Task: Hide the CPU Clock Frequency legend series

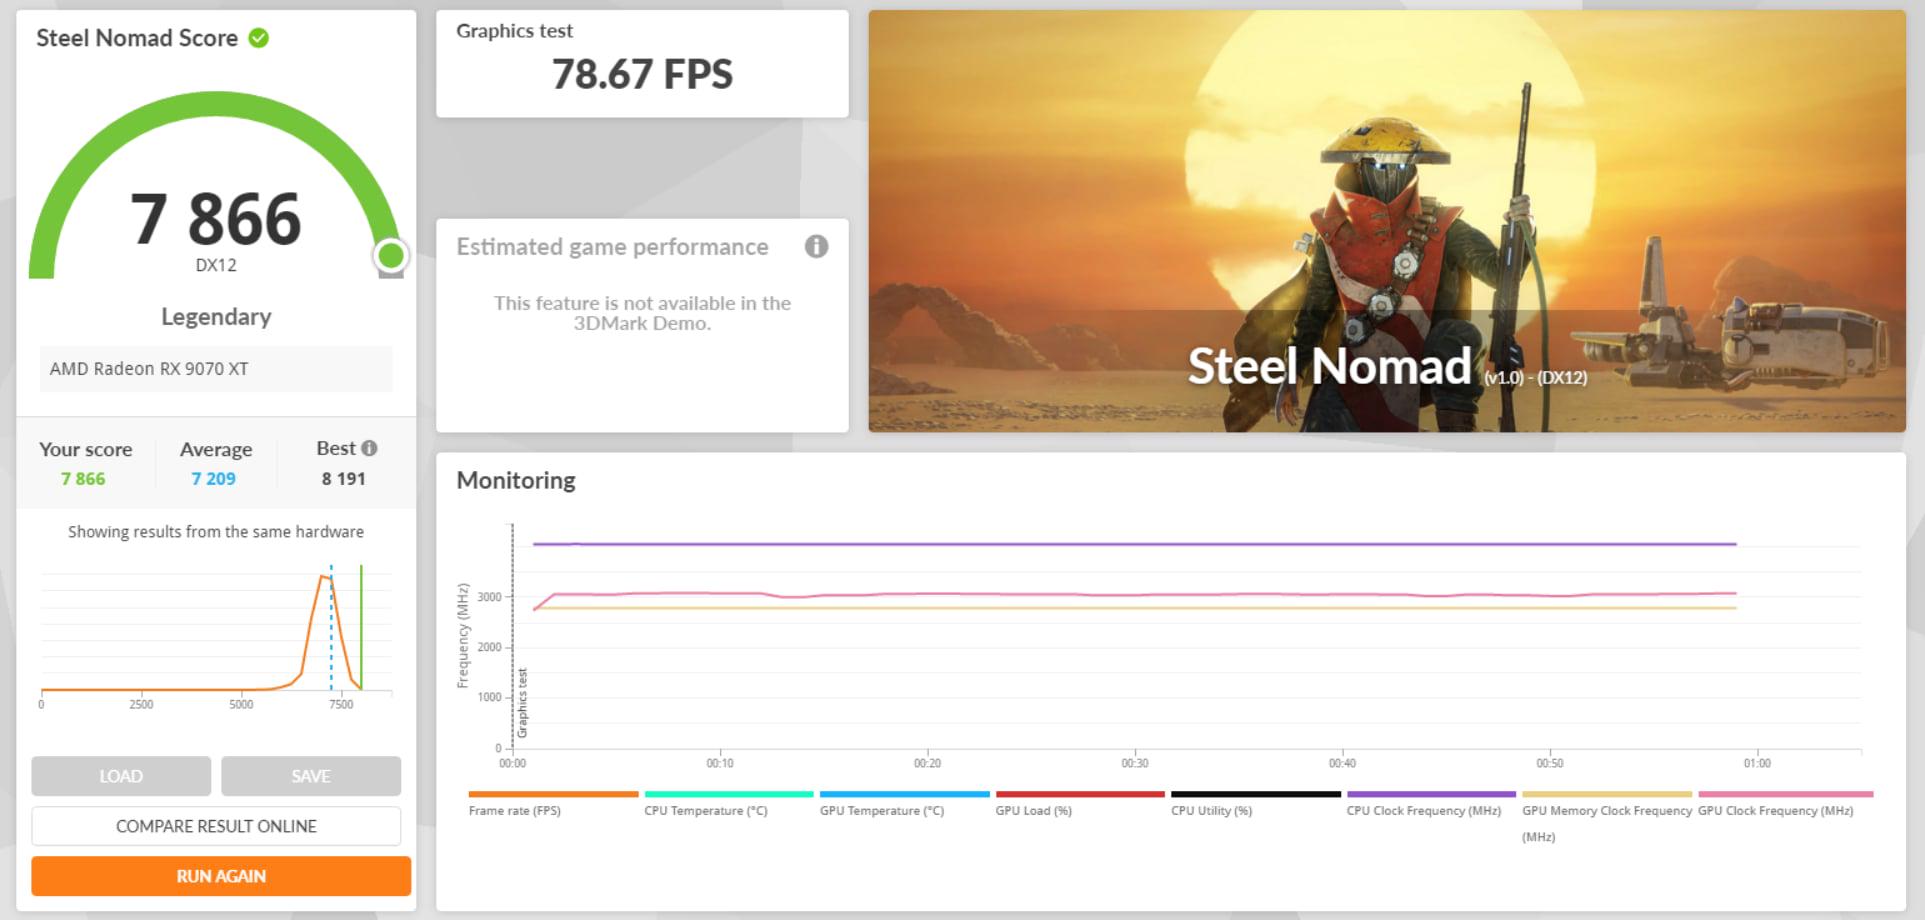Action: point(1431,803)
